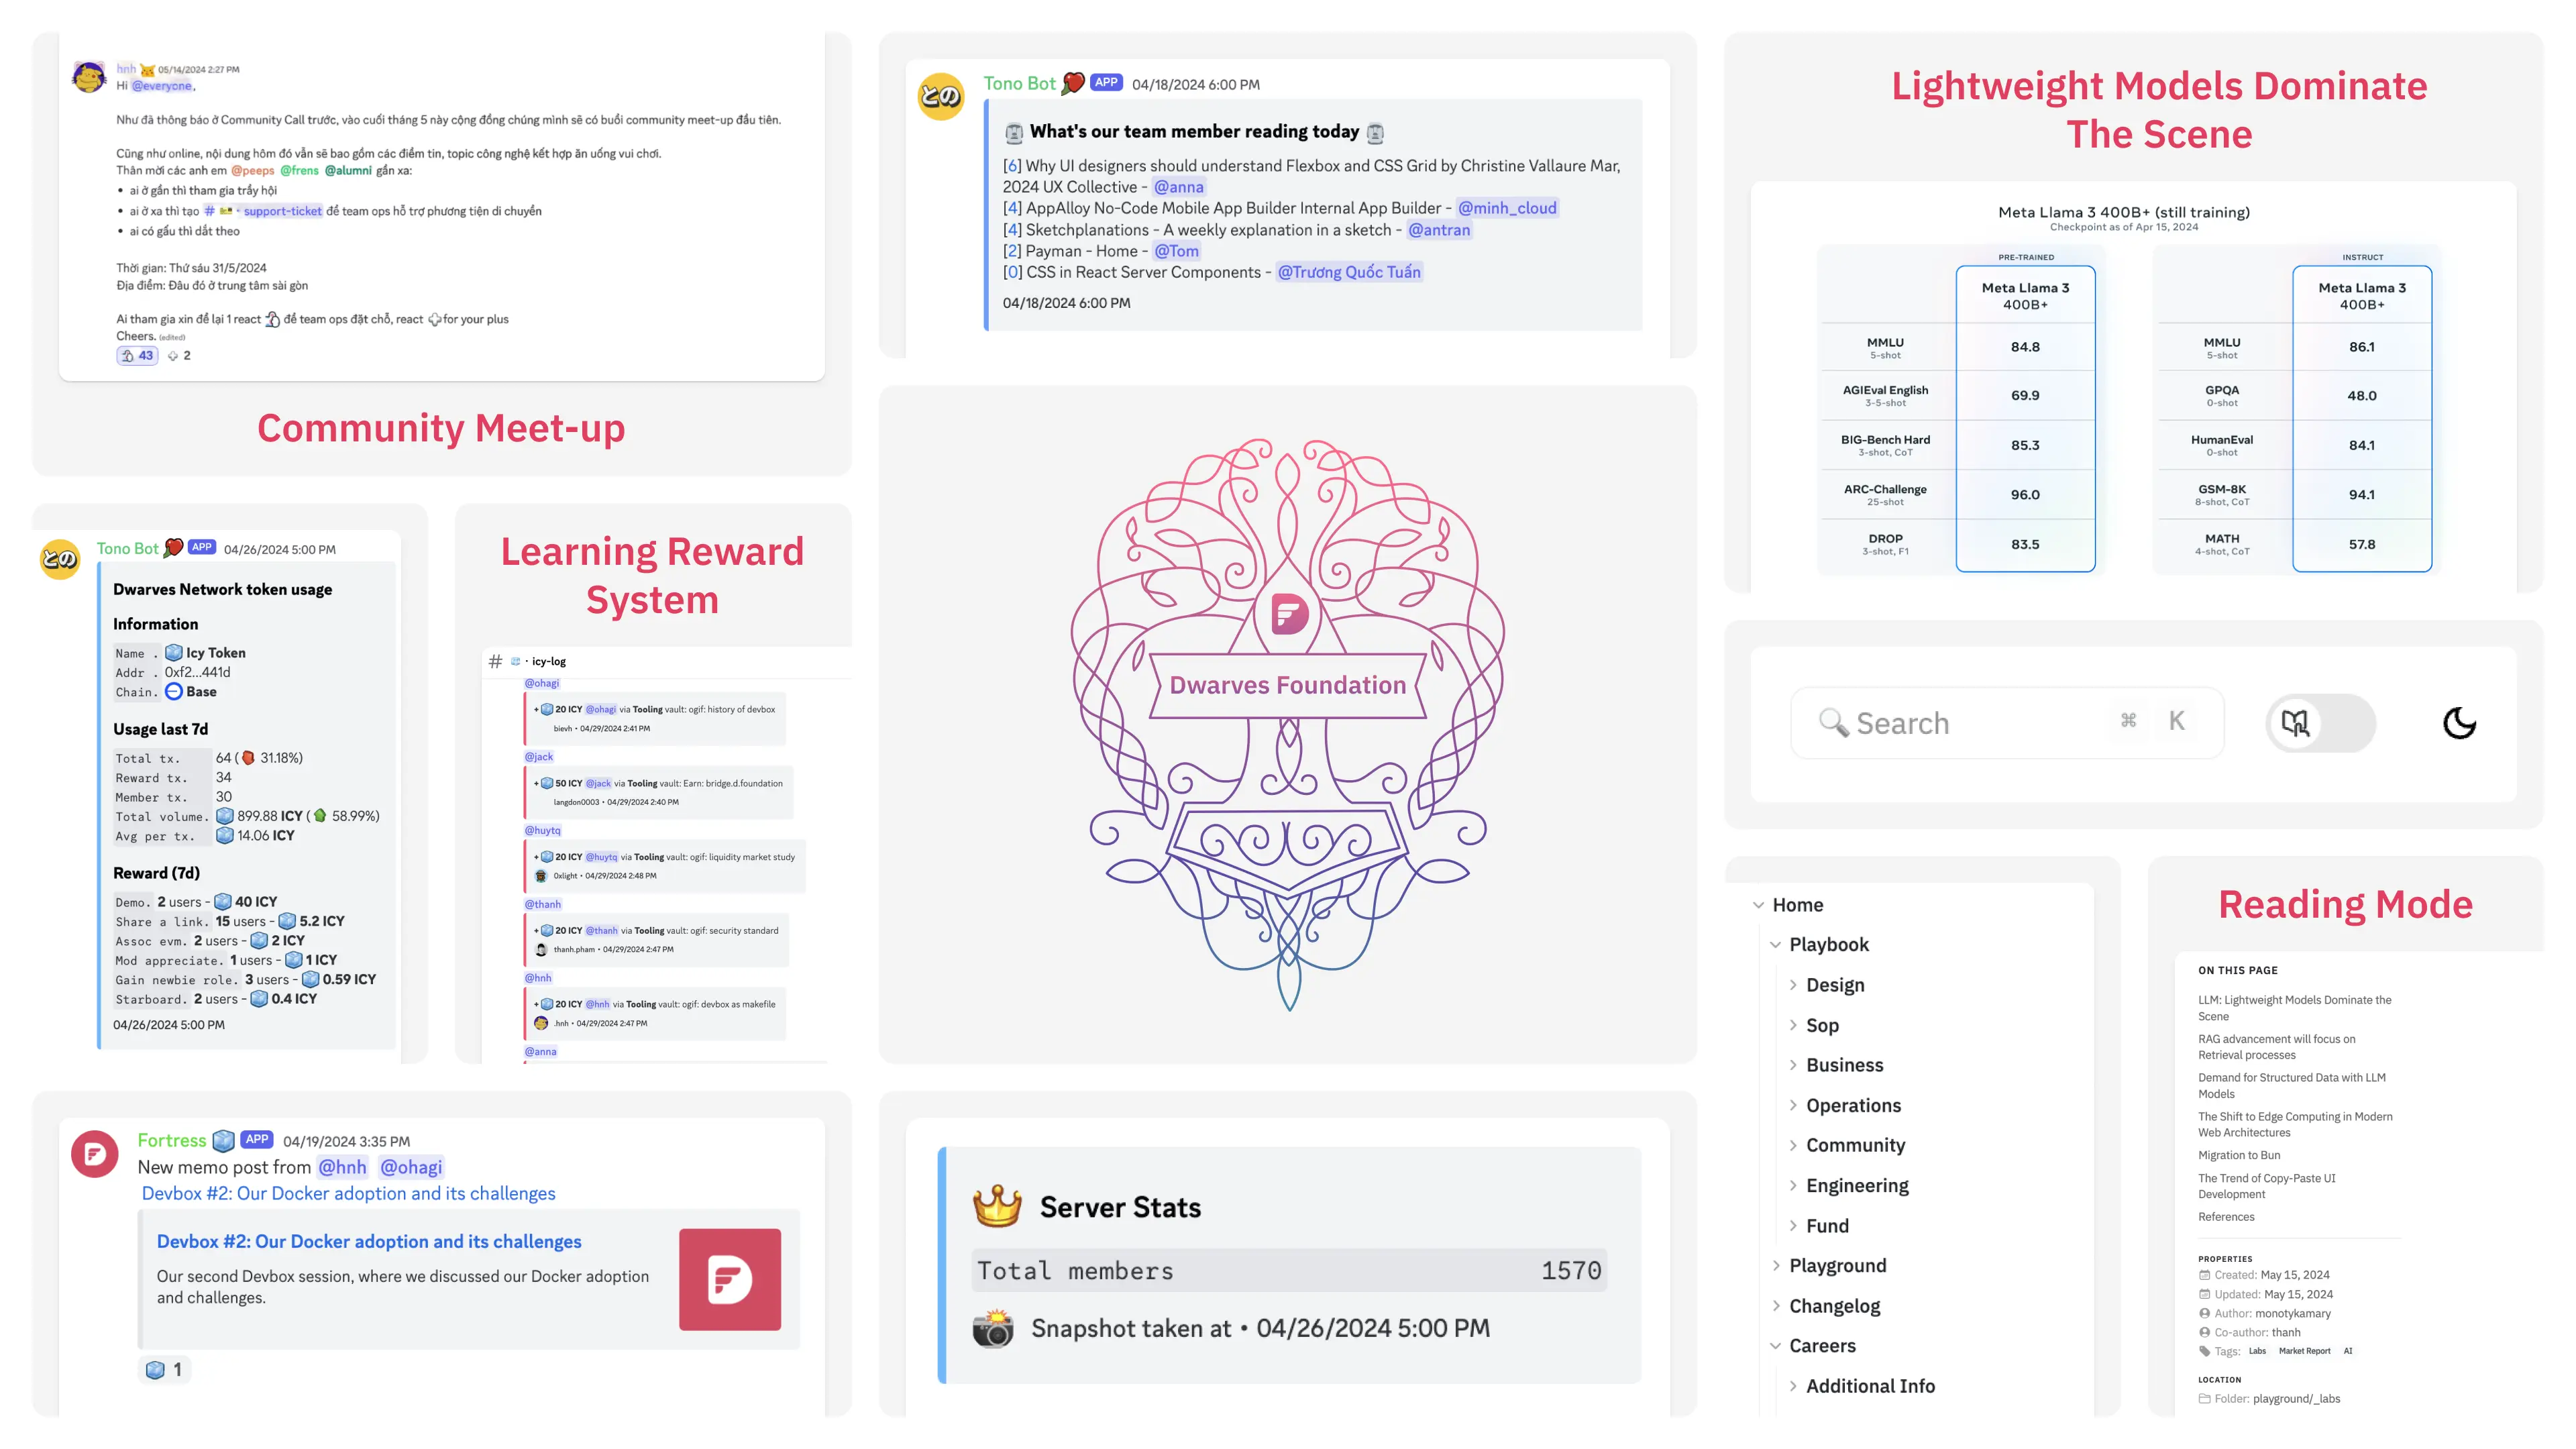Screen dimensions: 2576x1449
Task: Click the snapshot camera icon
Action: coord(993,1329)
